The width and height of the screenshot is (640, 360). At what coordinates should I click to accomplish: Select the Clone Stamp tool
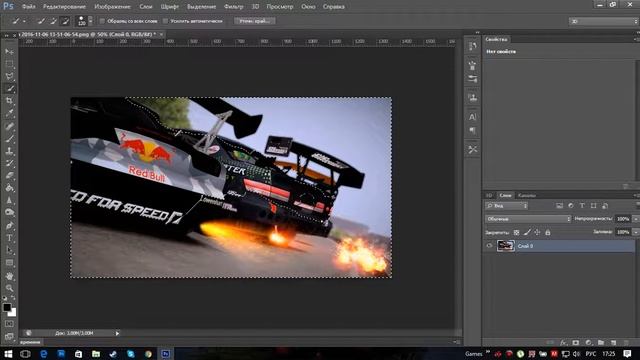pyautogui.click(x=9, y=151)
